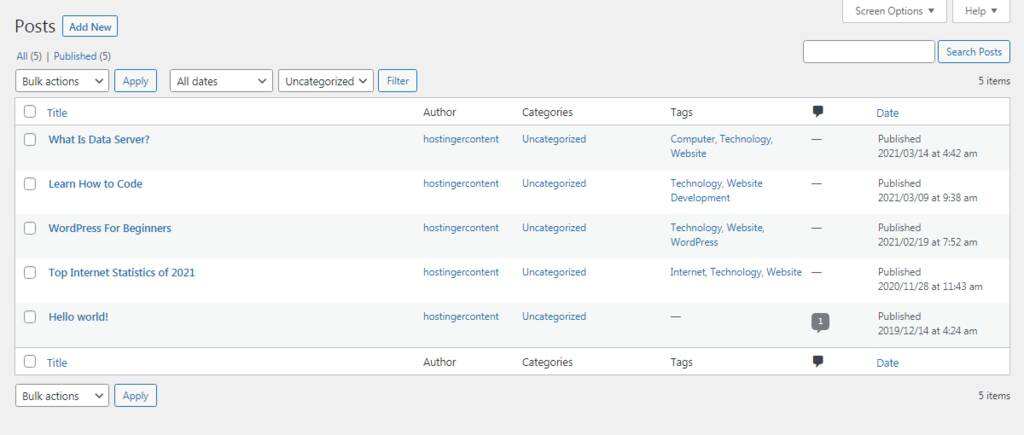
Task: Open the Uncategorized category dropdown
Action: 326,81
